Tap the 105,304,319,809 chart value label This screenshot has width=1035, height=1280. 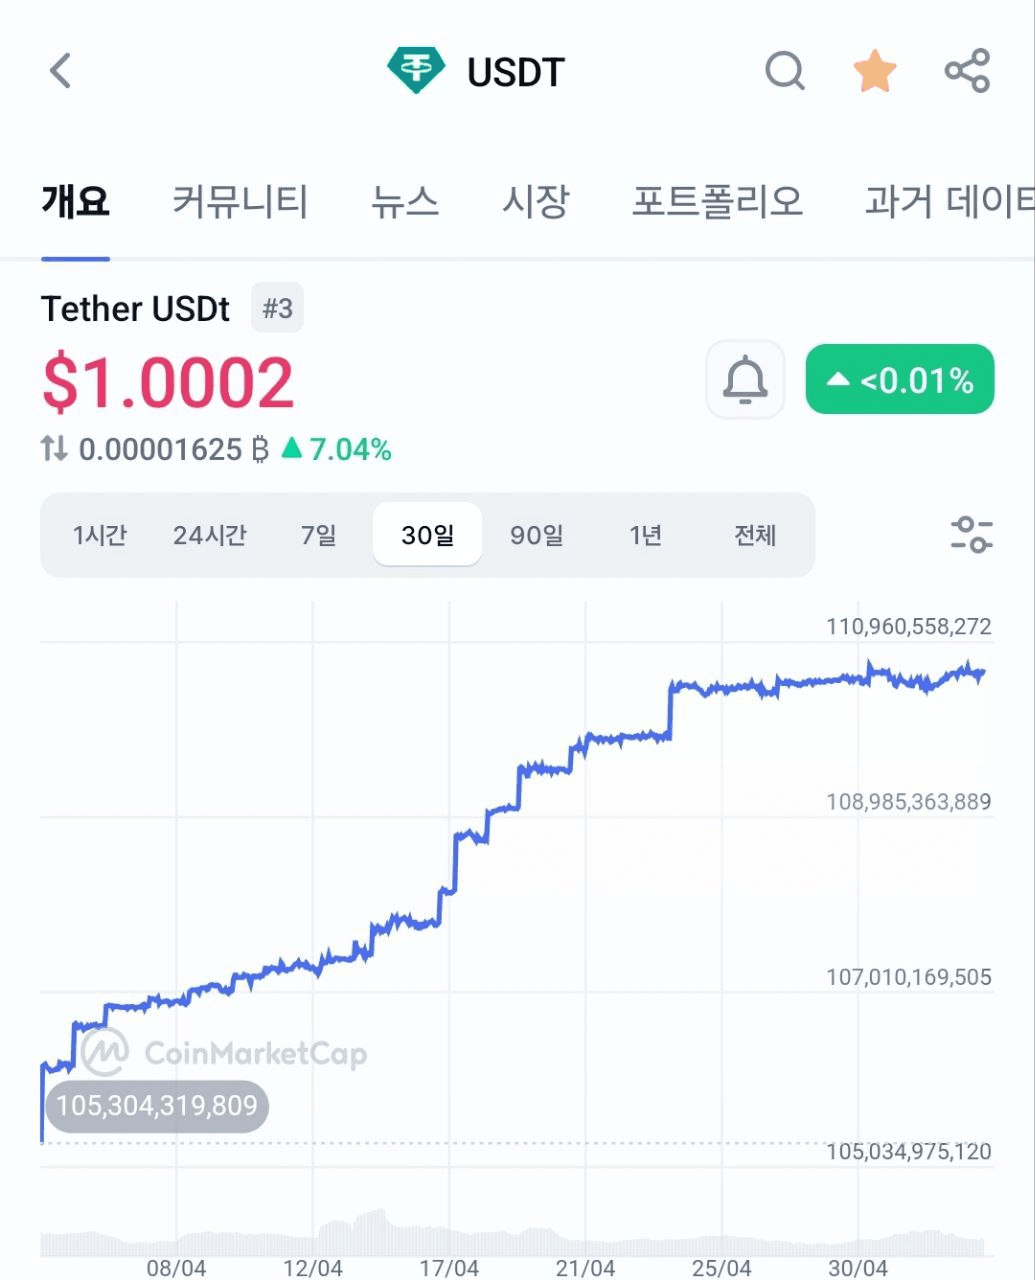(x=157, y=1106)
